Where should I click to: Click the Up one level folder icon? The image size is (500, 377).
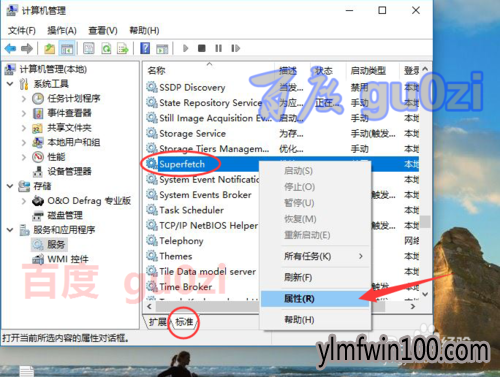(50, 49)
